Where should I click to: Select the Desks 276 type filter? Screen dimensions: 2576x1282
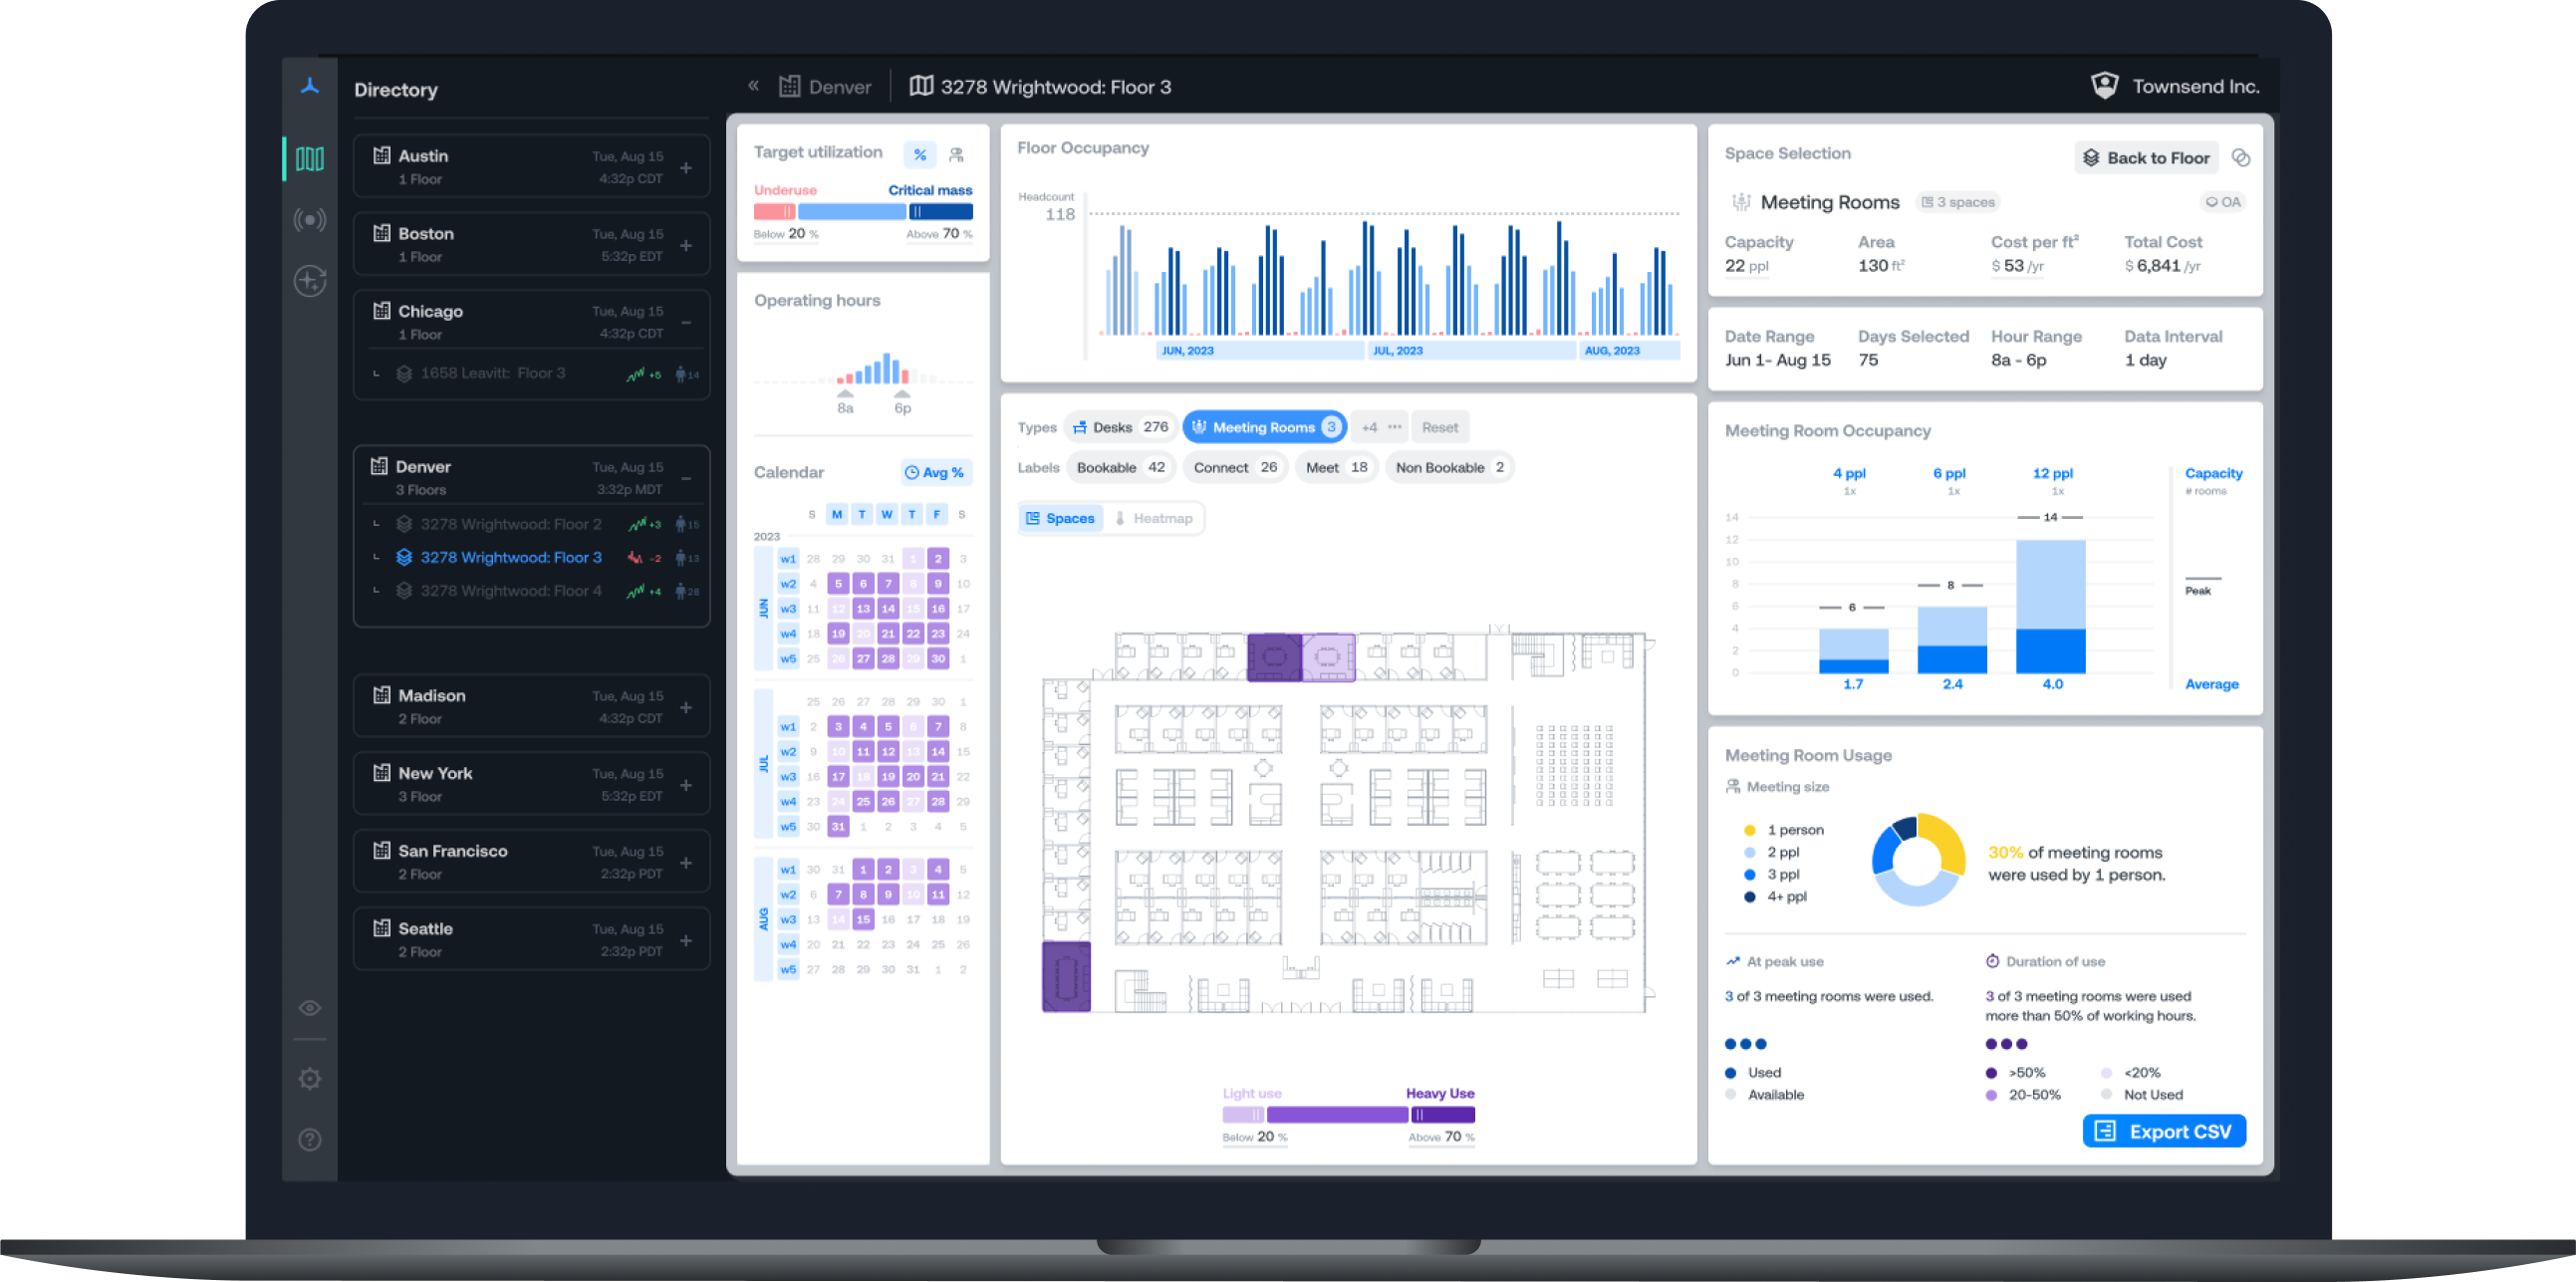pyautogui.click(x=1120, y=427)
